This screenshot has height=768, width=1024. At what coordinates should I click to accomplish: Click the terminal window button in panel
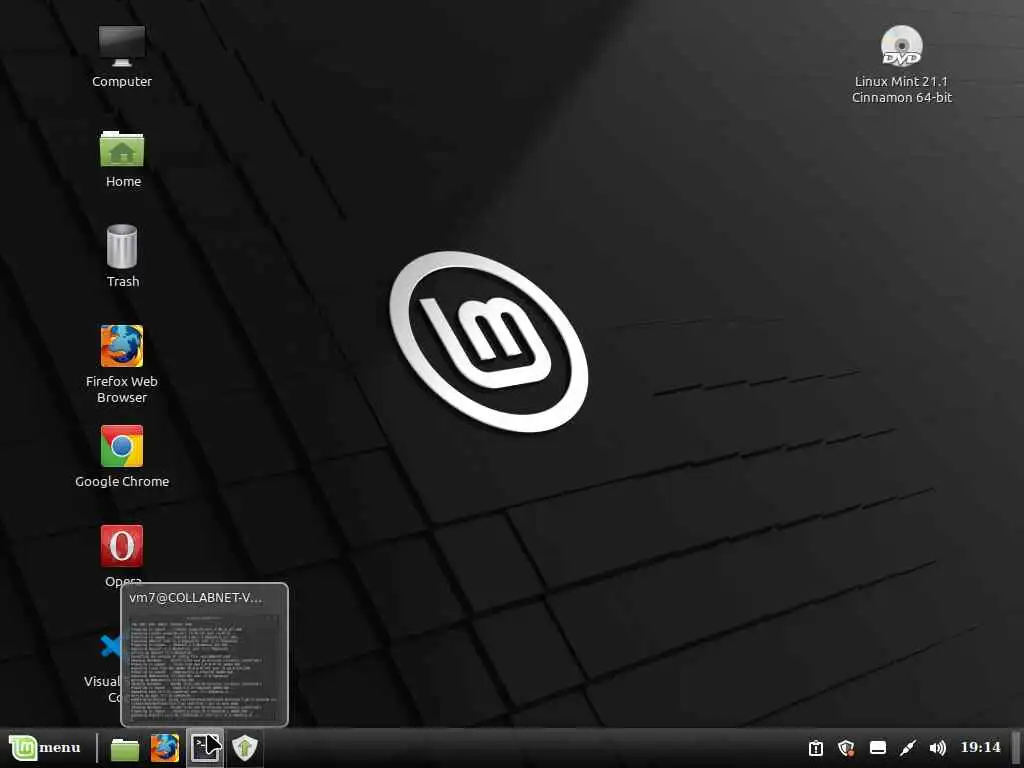click(205, 748)
